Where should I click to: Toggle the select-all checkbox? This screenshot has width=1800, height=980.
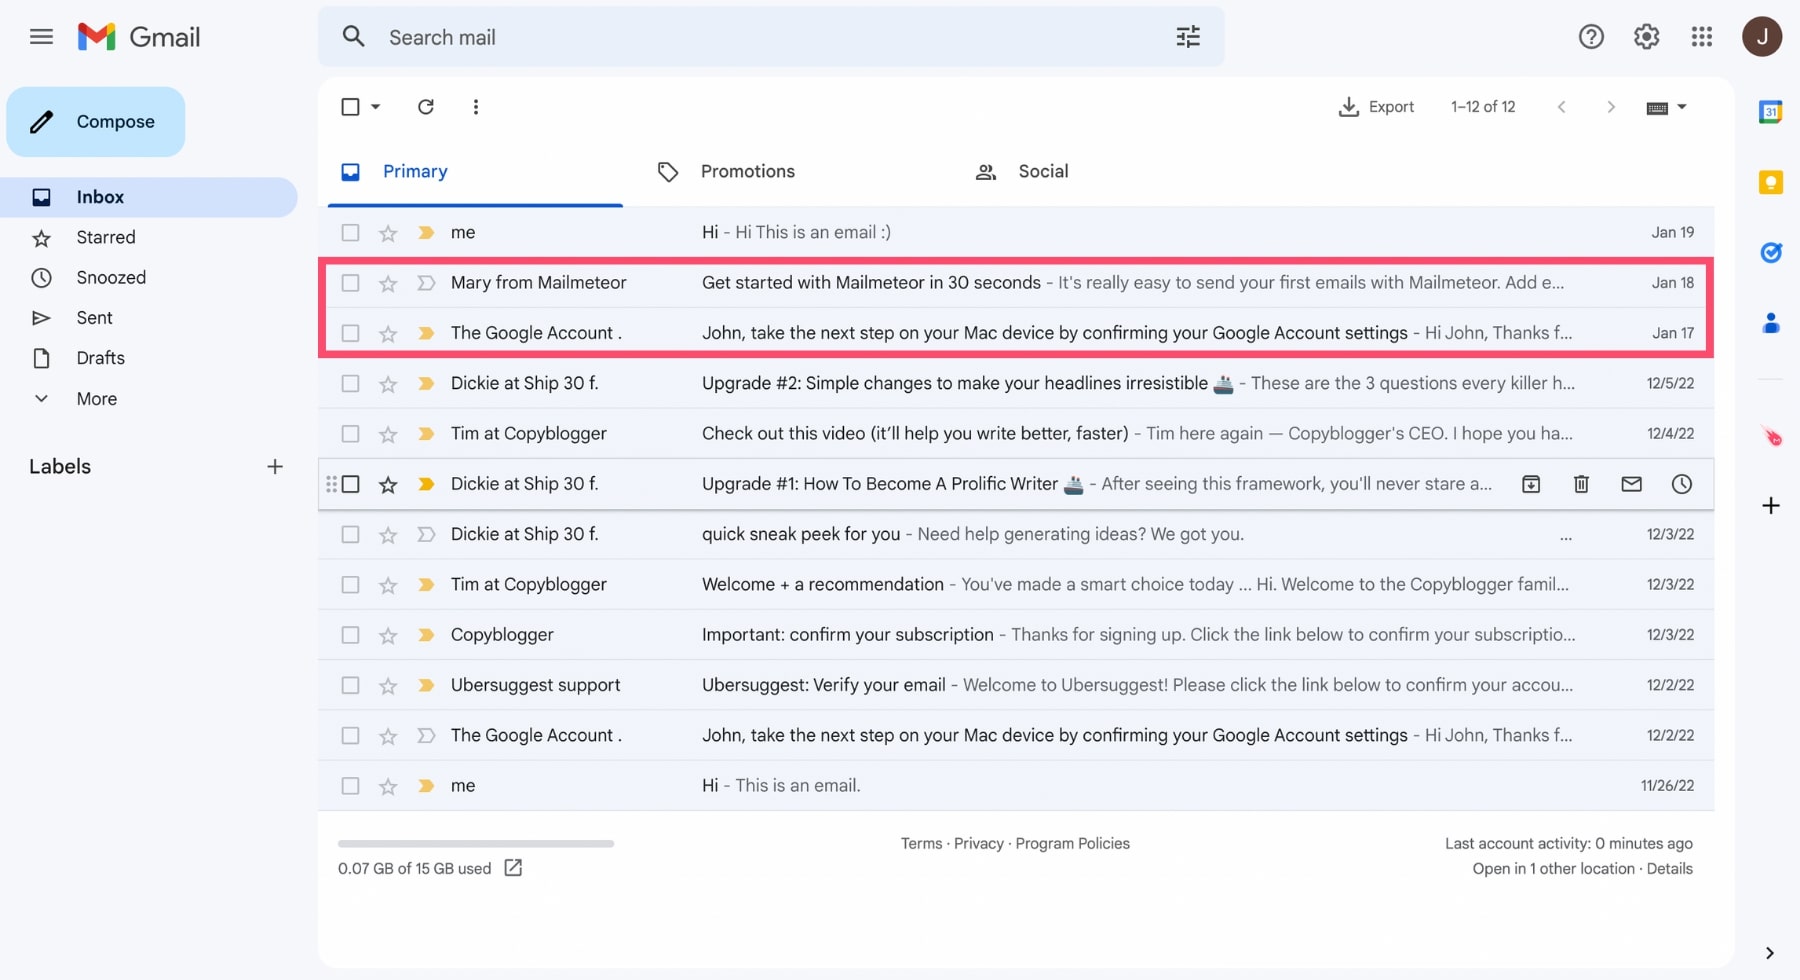[x=350, y=107]
